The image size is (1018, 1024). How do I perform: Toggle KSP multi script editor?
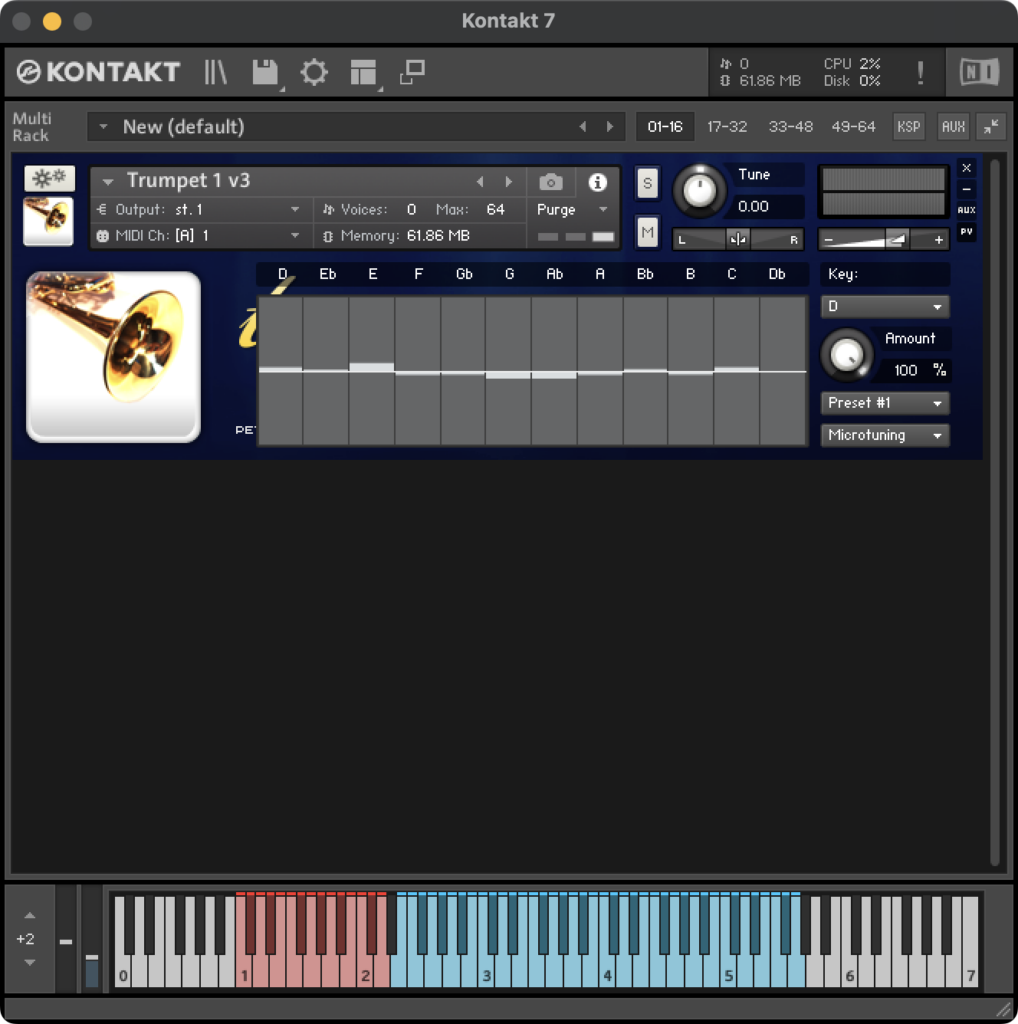pos(908,127)
